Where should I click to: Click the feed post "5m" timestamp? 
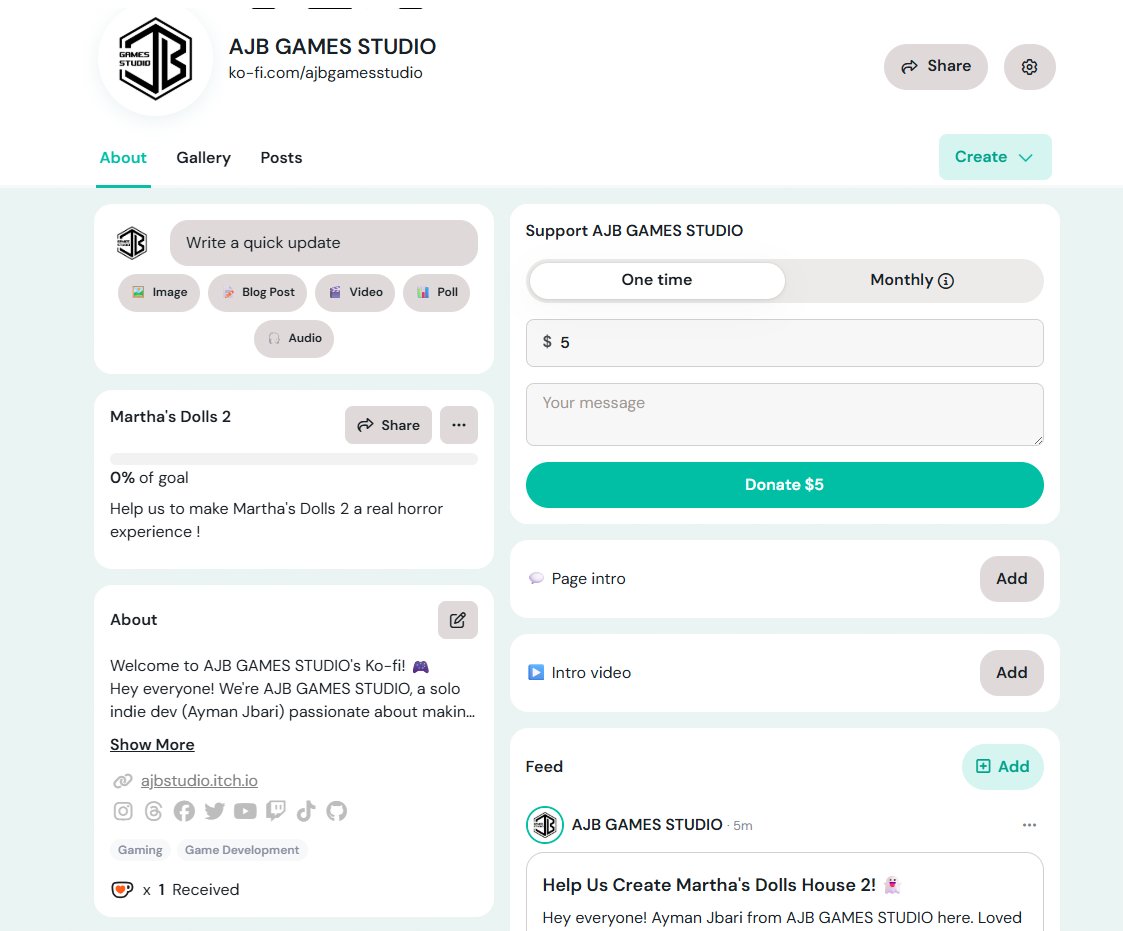(x=743, y=826)
